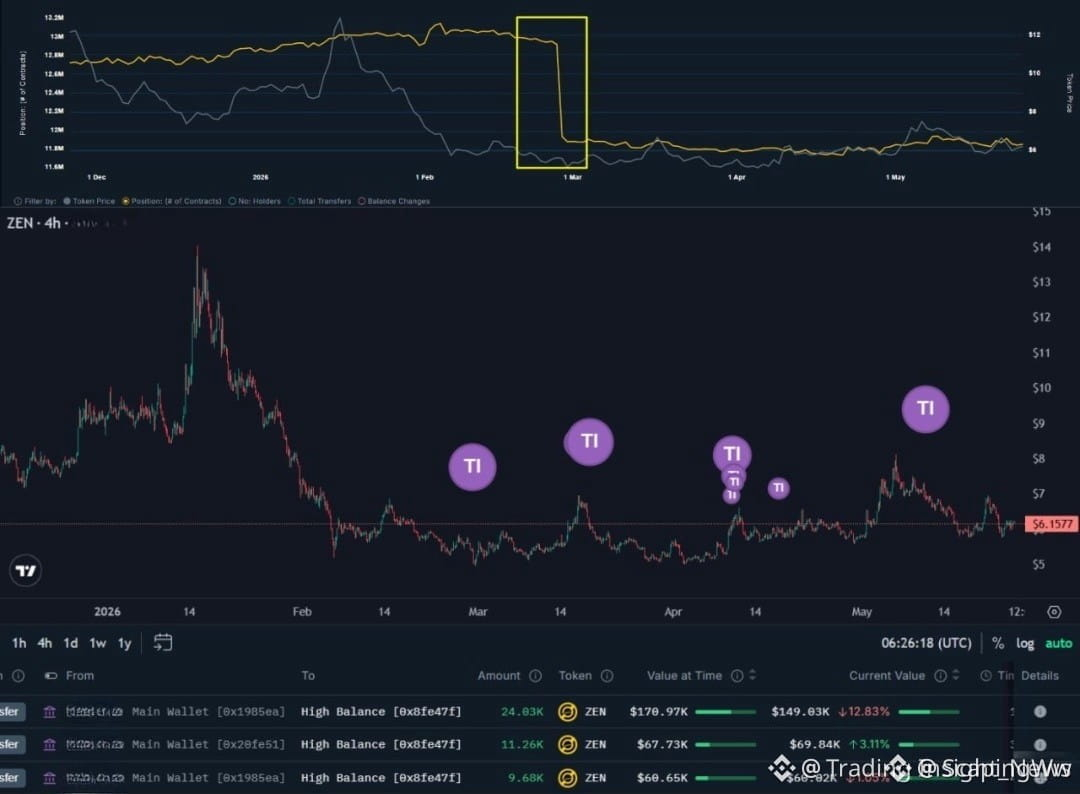Click value bar beside $170.97K

[x=725, y=711]
